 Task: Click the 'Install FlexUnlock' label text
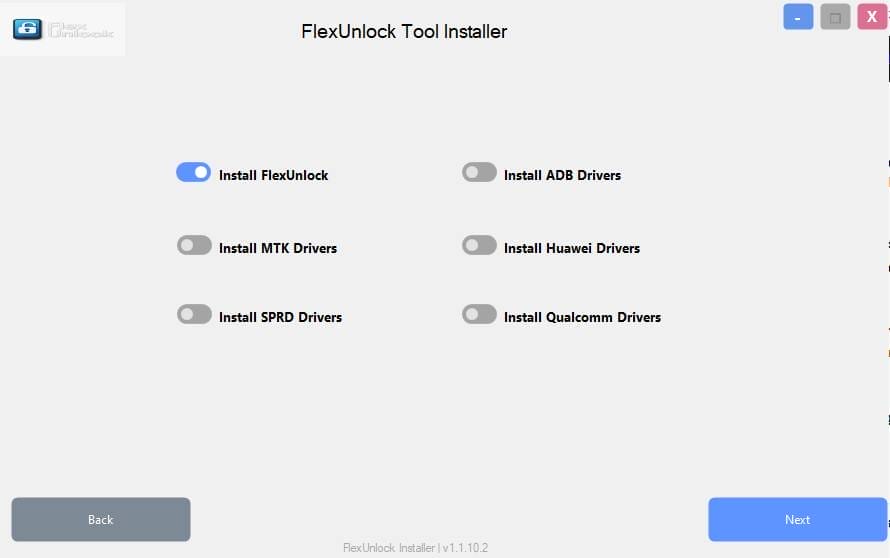click(x=273, y=175)
